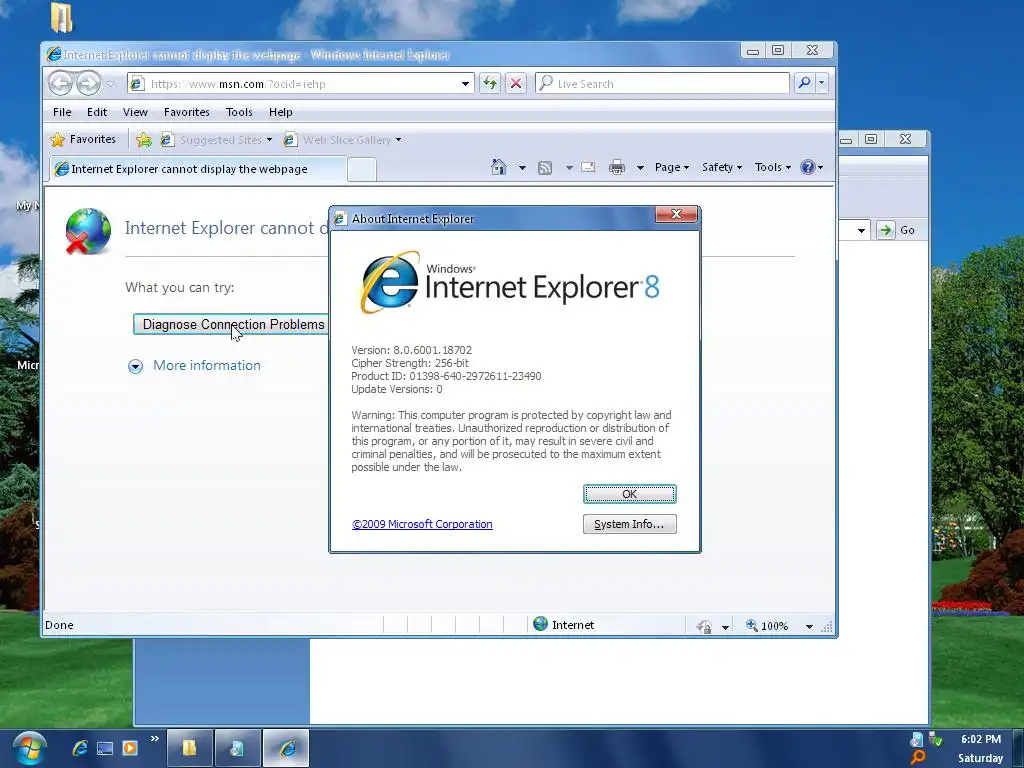Open the address bar URL dropdown
The width and height of the screenshot is (1024, 768).
(x=465, y=84)
